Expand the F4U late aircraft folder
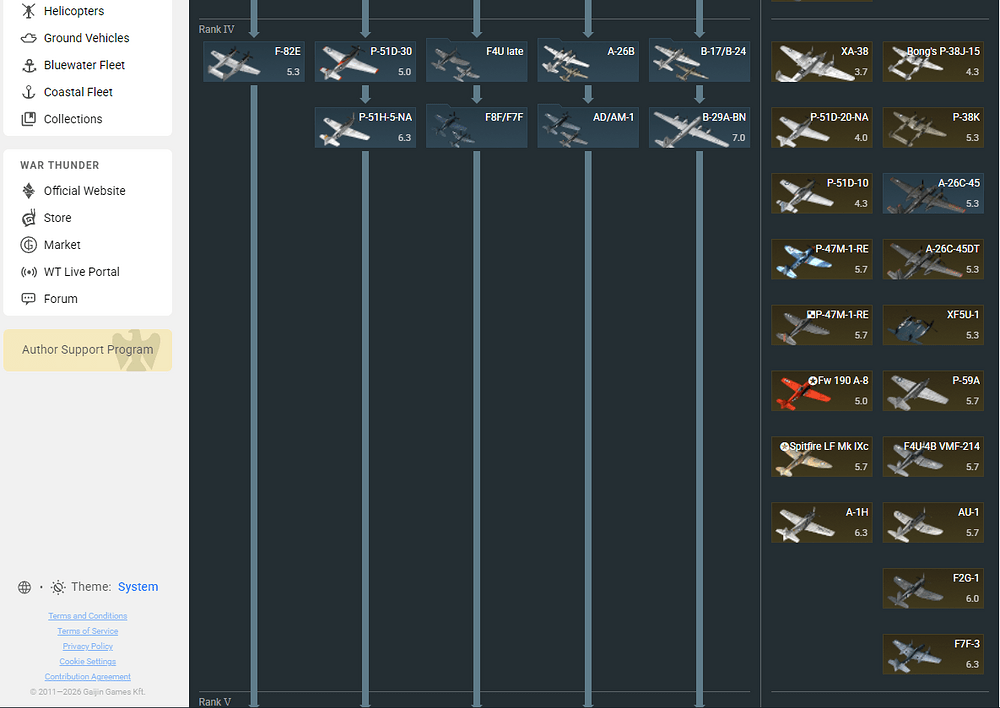The width and height of the screenshot is (1000, 708). tap(476, 61)
